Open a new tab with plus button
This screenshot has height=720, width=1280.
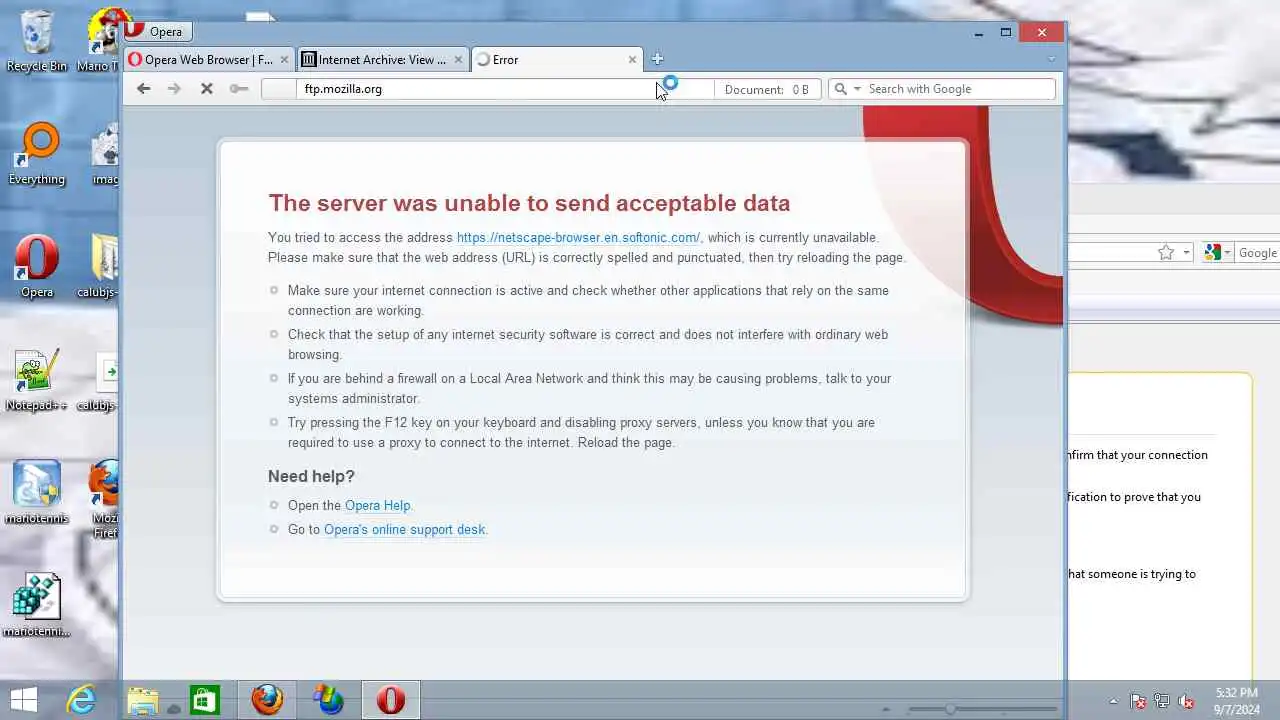click(657, 59)
